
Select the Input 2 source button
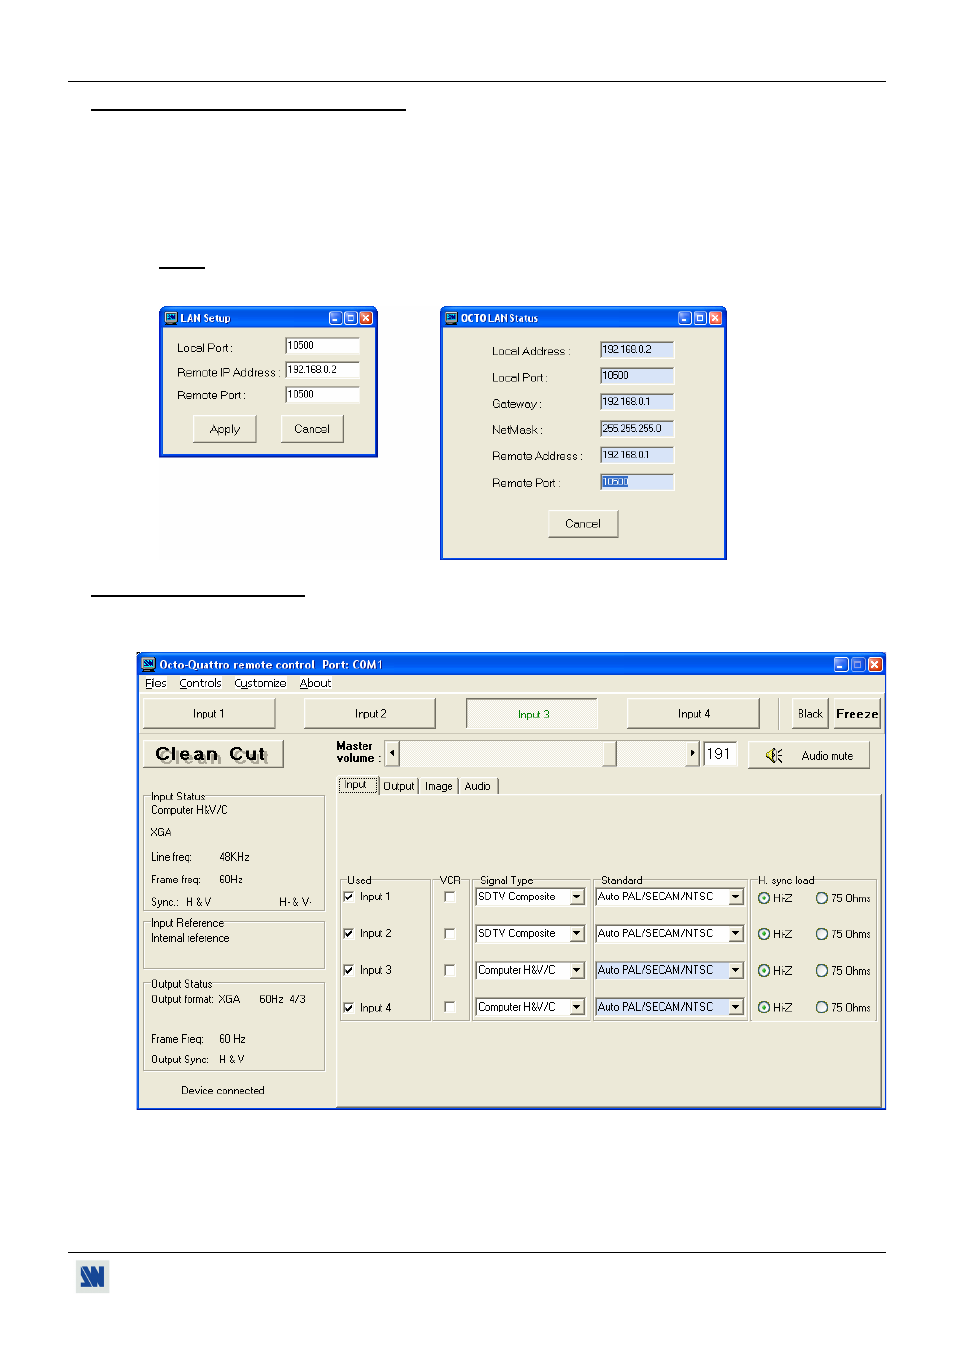point(370,714)
